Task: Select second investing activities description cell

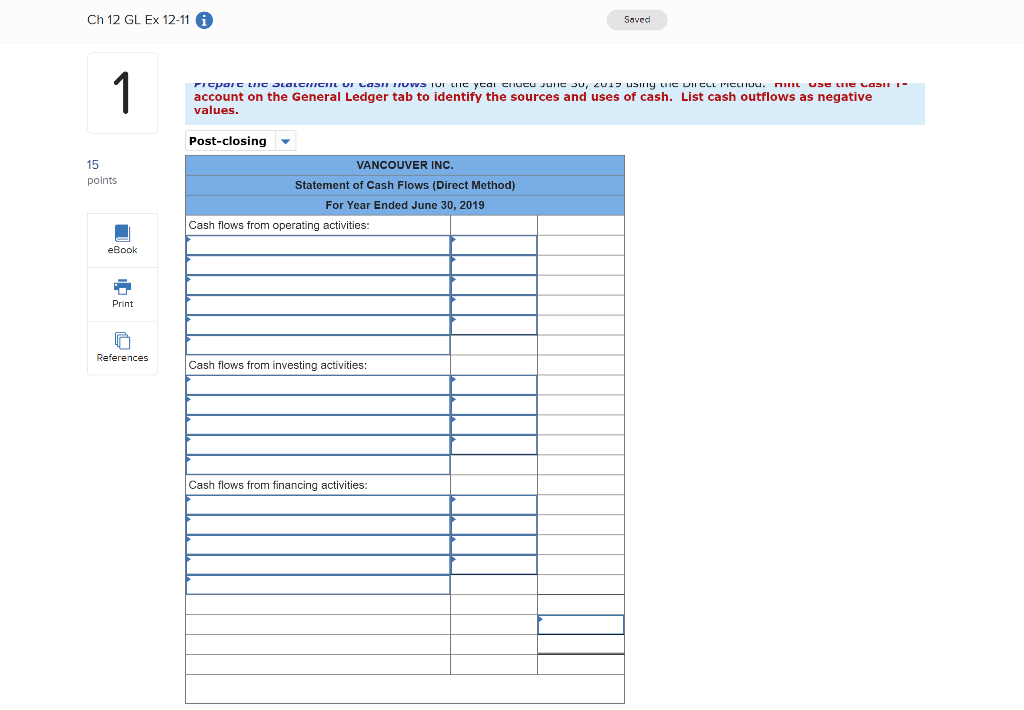Action: point(318,405)
